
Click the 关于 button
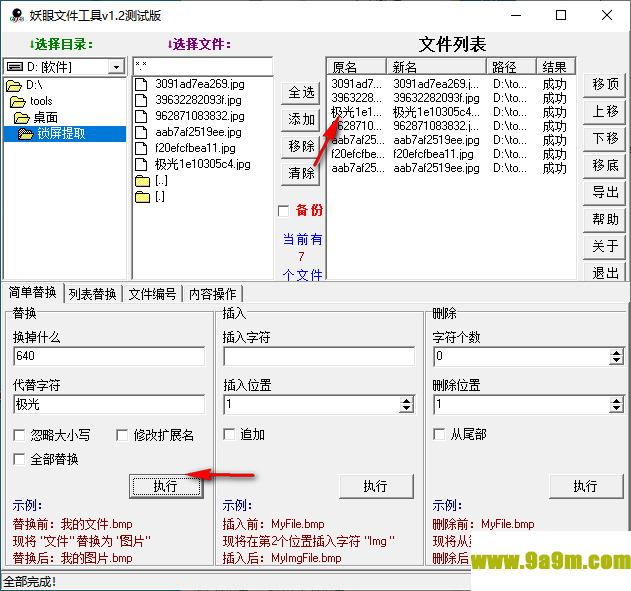(x=604, y=246)
